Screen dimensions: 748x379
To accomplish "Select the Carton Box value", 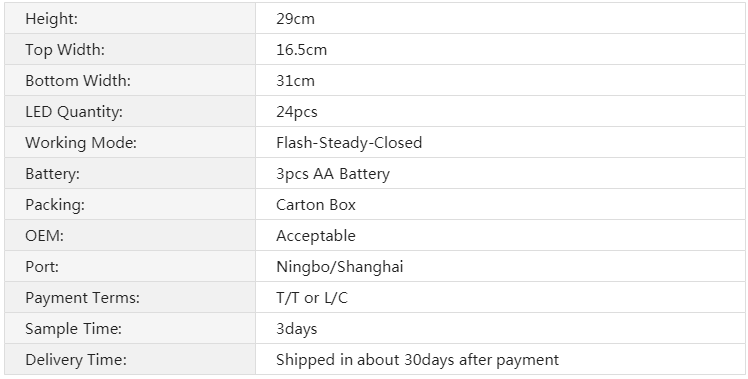I will point(316,204).
